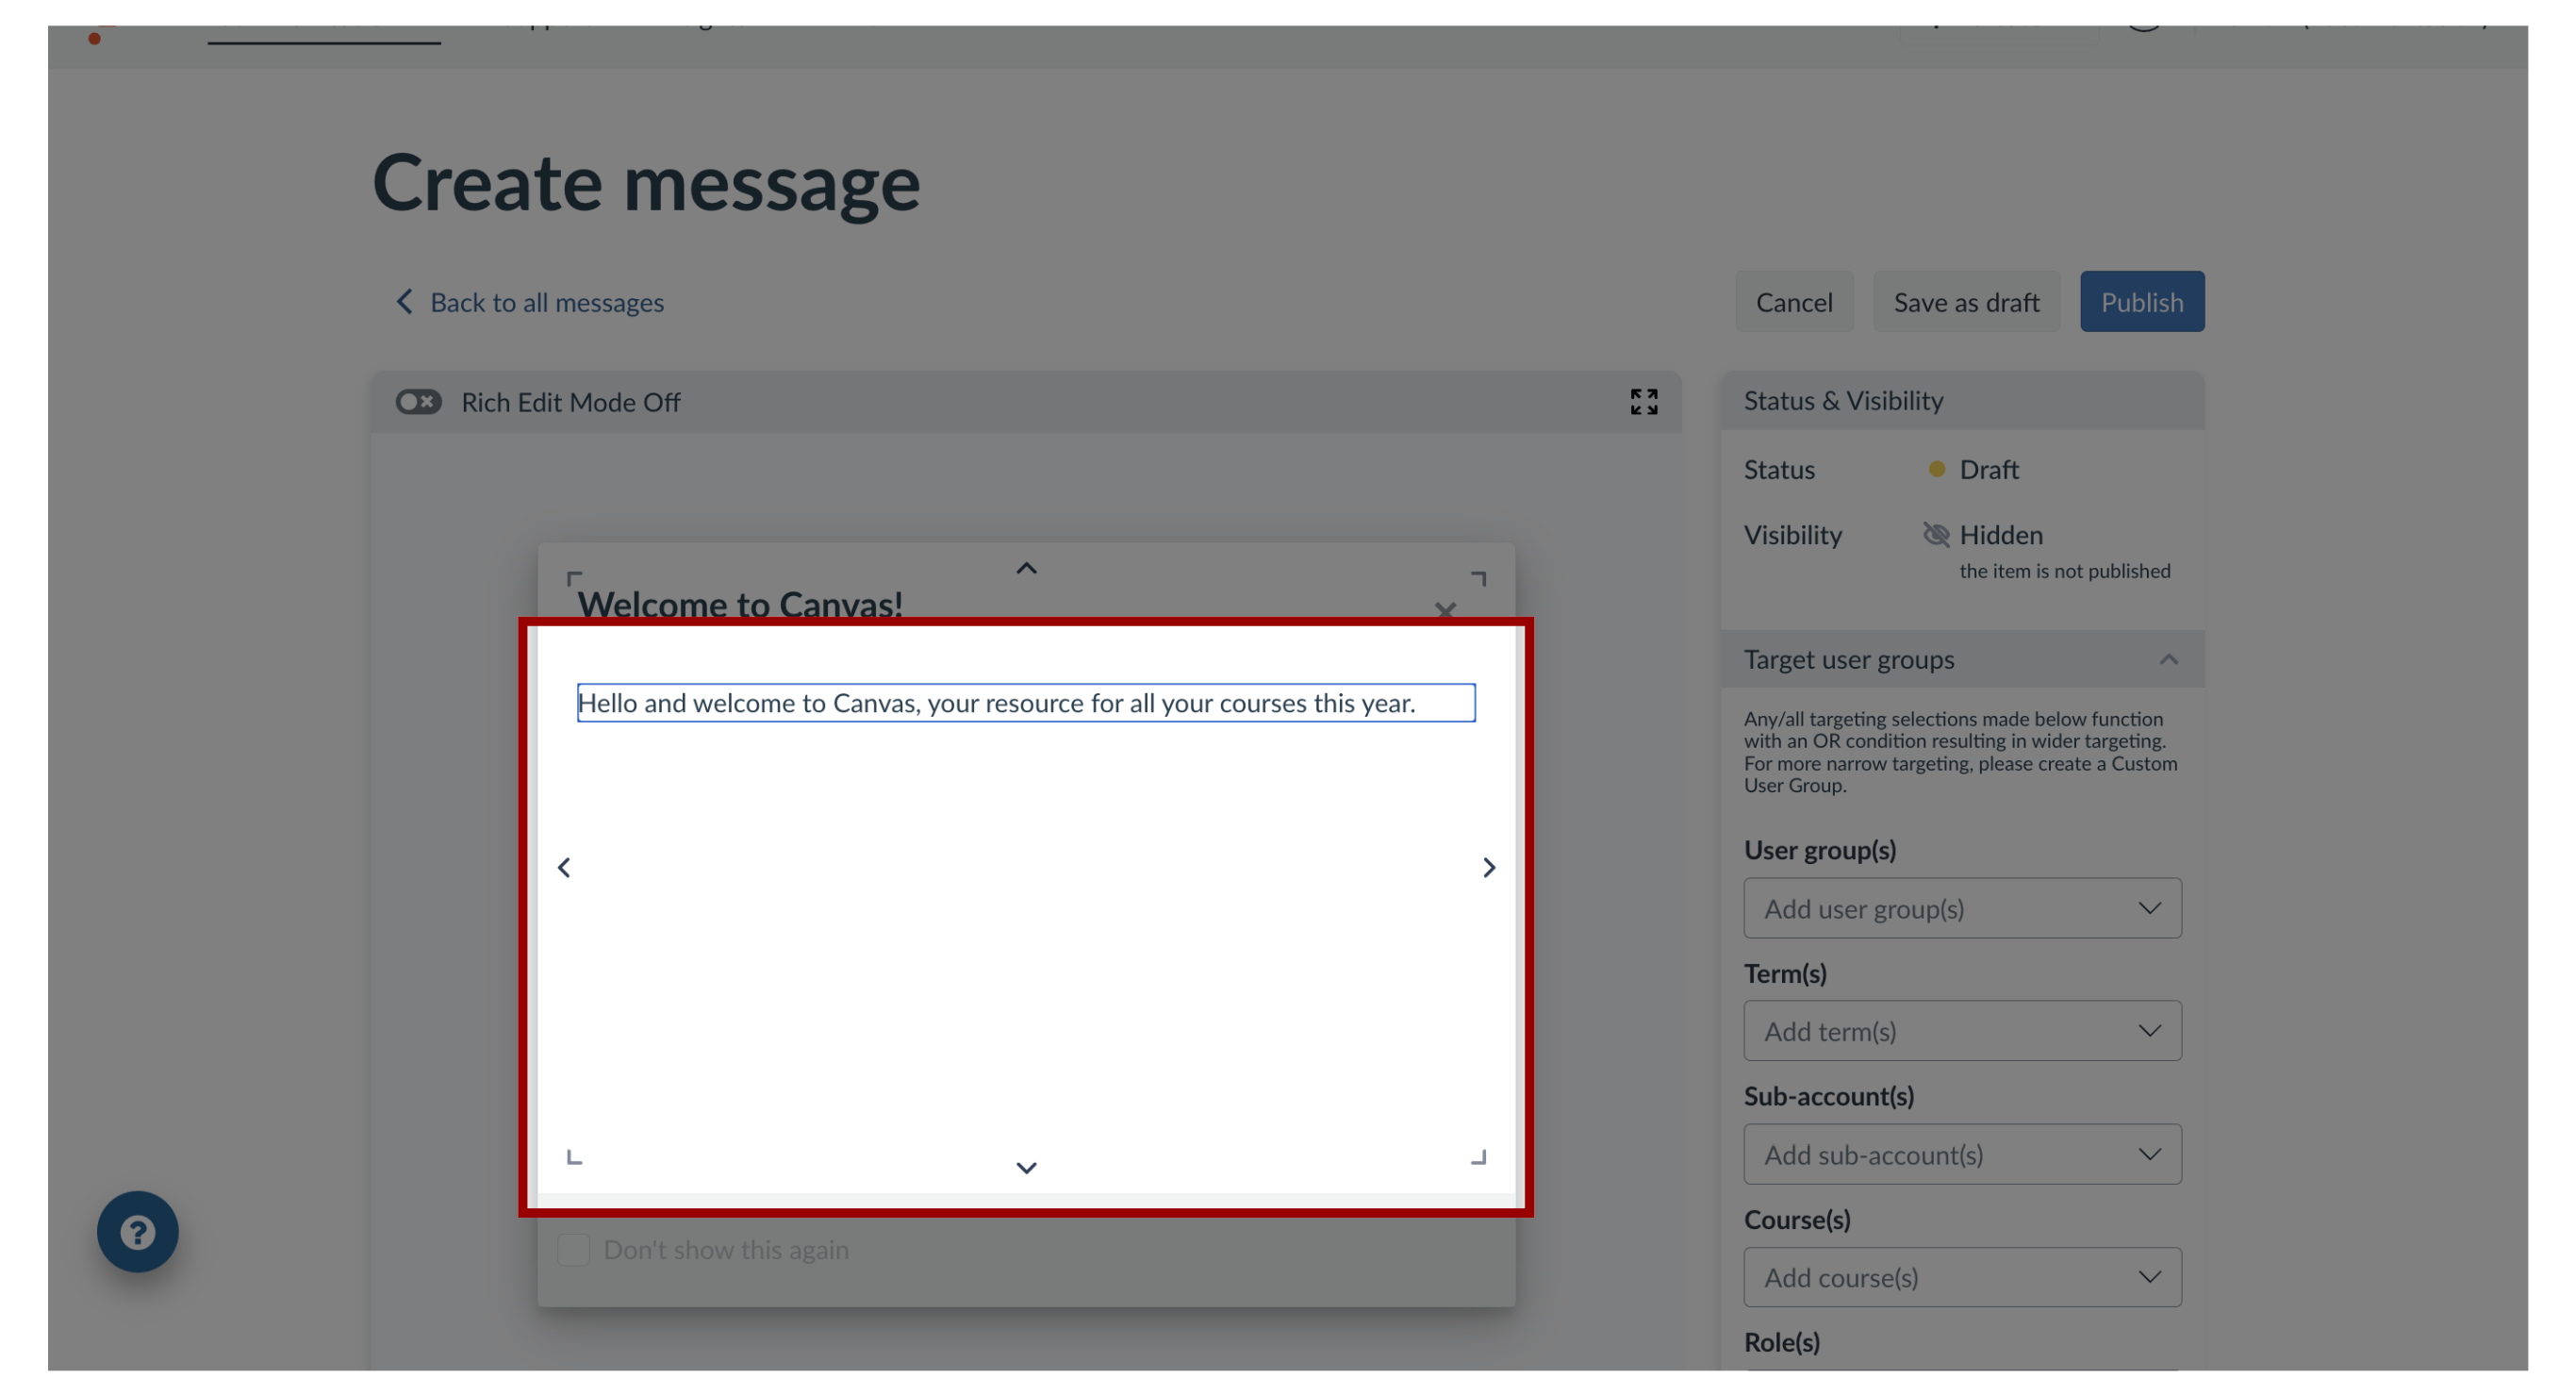This screenshot has width=2576, height=1395.
Task: Select bottom-left corner resize handle
Action: tap(574, 1157)
